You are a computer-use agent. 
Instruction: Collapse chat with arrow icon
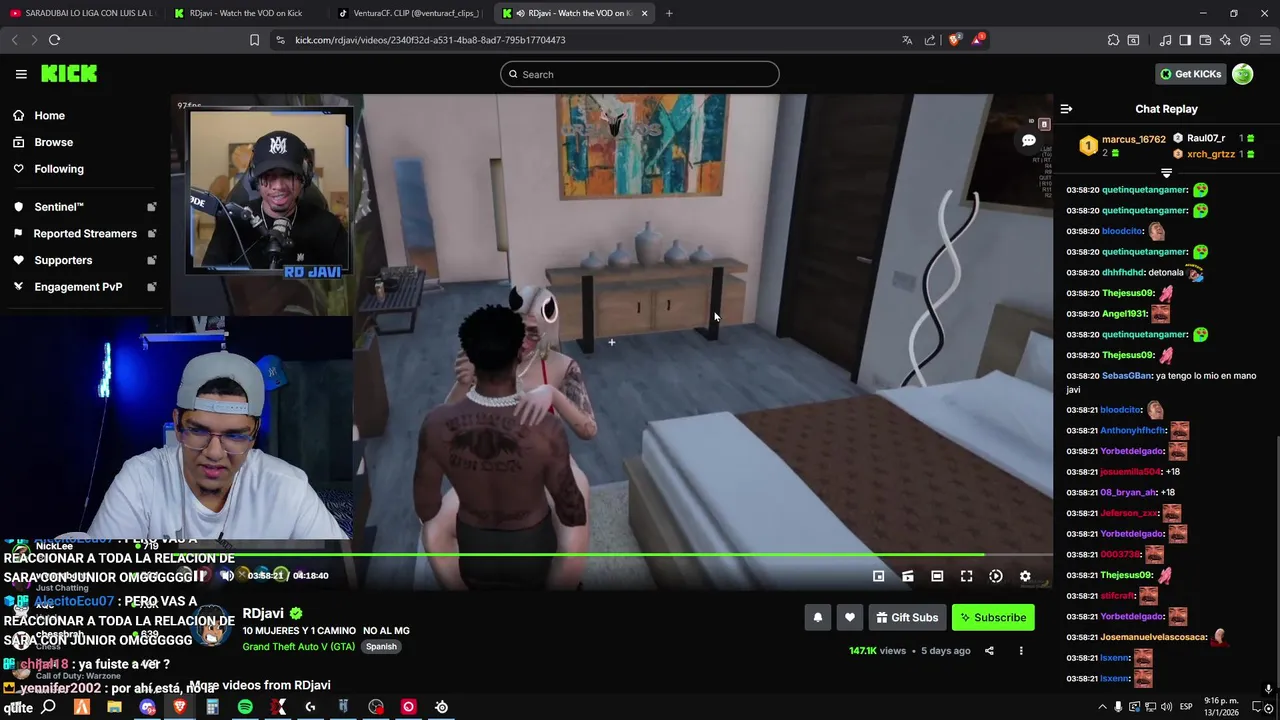1066,109
